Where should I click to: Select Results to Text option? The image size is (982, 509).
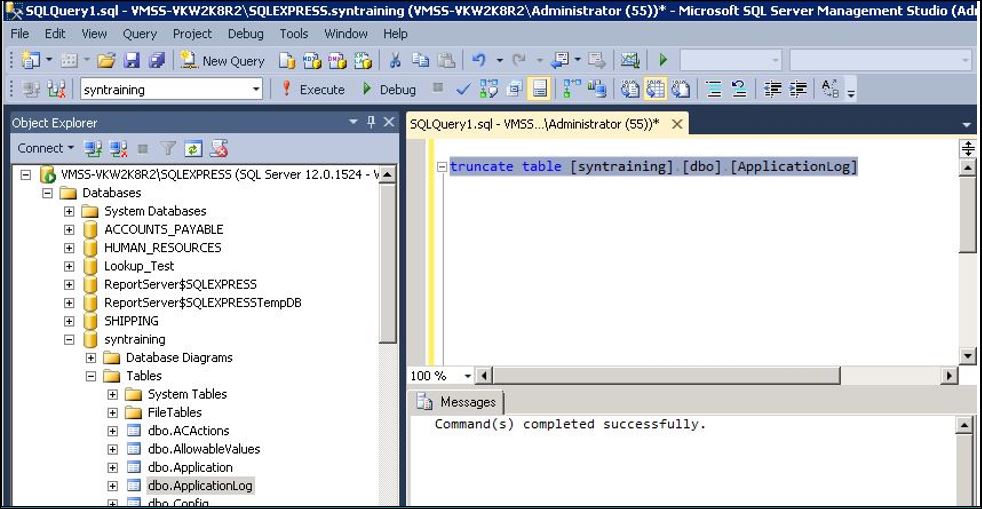629,90
